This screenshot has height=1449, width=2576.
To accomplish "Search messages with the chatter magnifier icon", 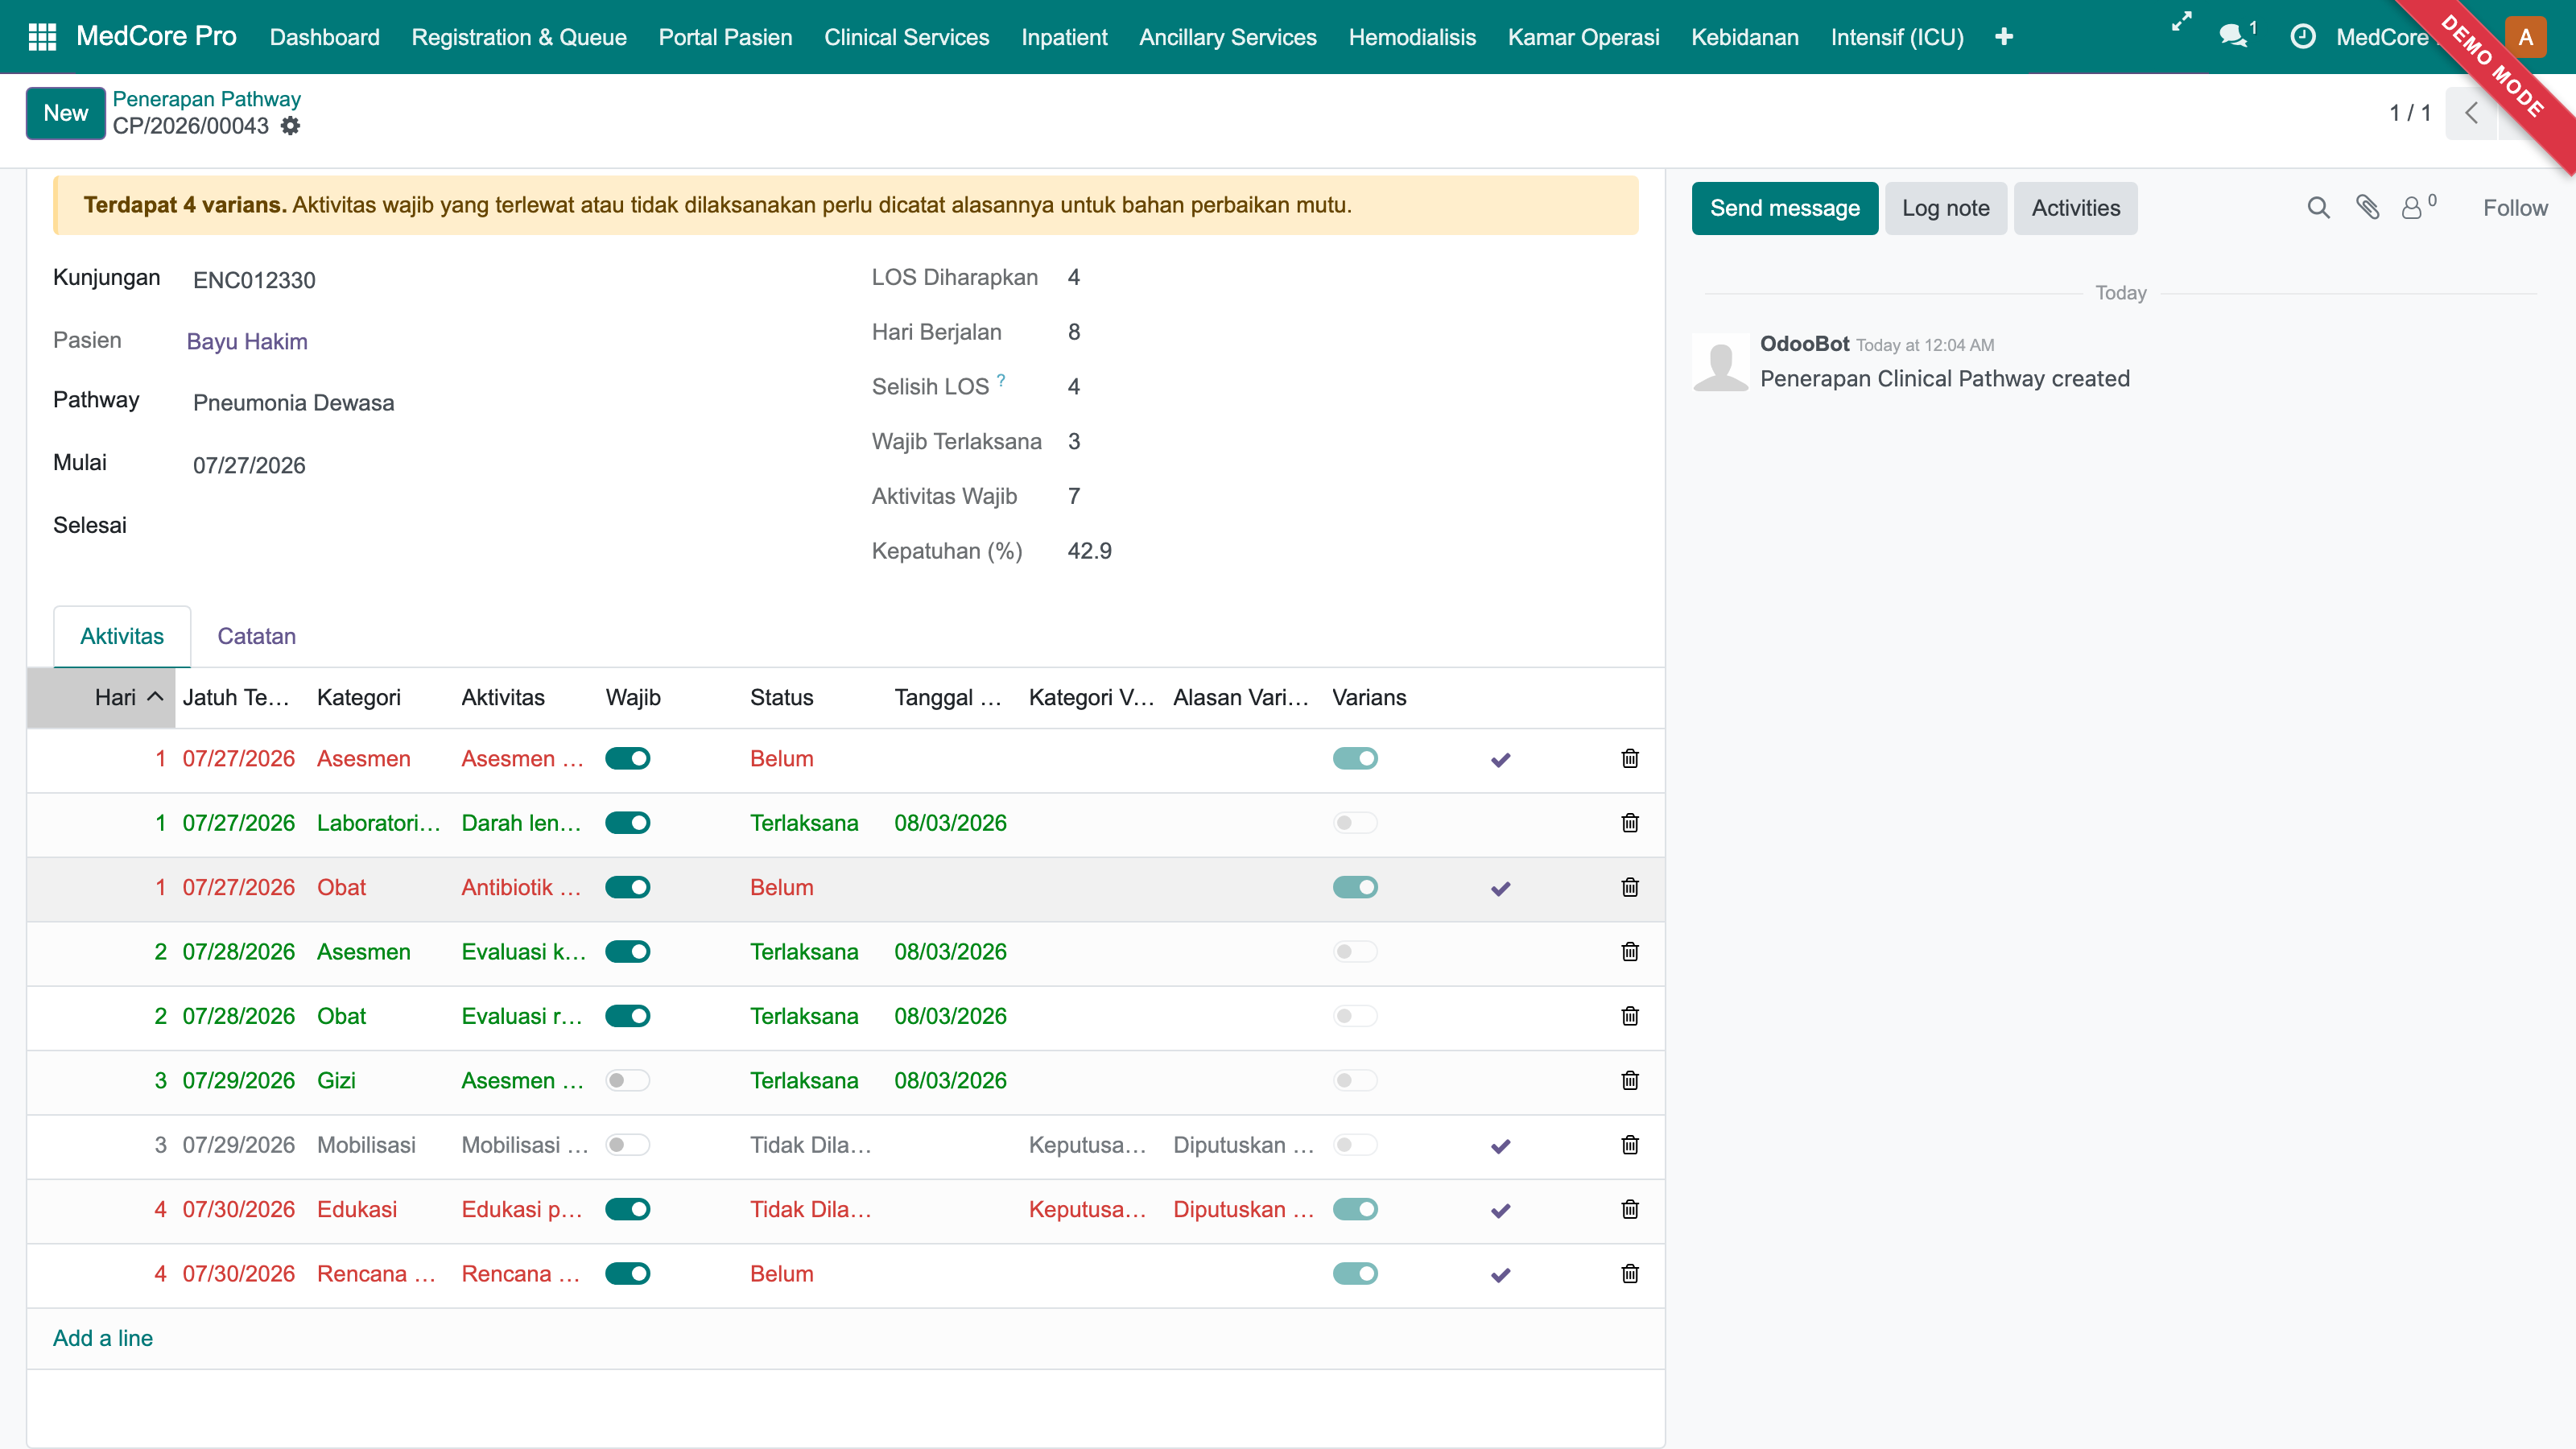I will point(2318,208).
